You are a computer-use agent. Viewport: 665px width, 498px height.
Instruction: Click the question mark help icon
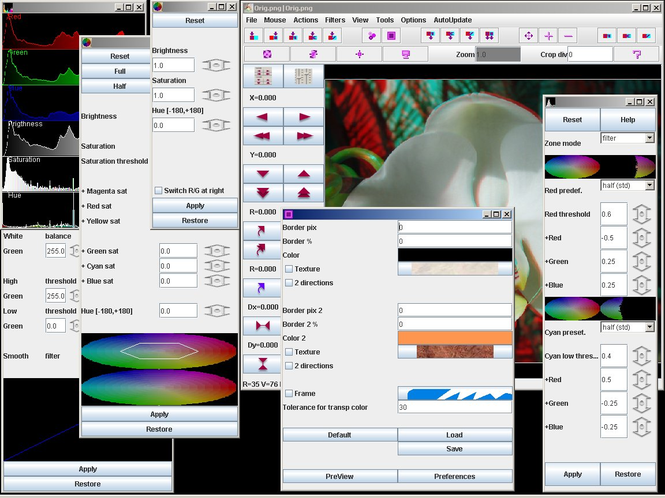pos(637,54)
